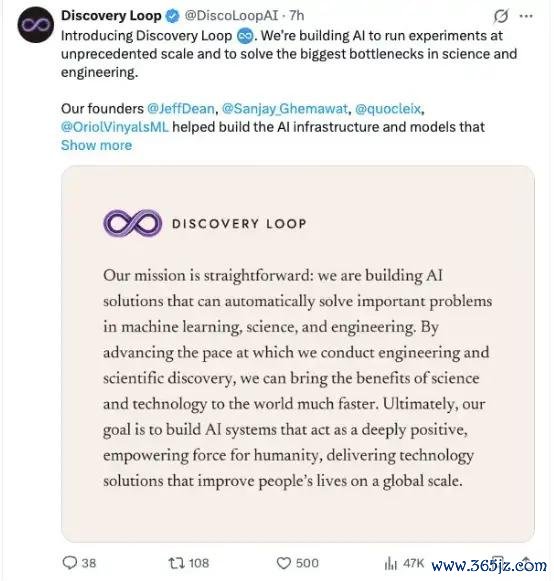Open the 7h timestamp permalink
Screen dimensions: 554x581
[x=297, y=16]
